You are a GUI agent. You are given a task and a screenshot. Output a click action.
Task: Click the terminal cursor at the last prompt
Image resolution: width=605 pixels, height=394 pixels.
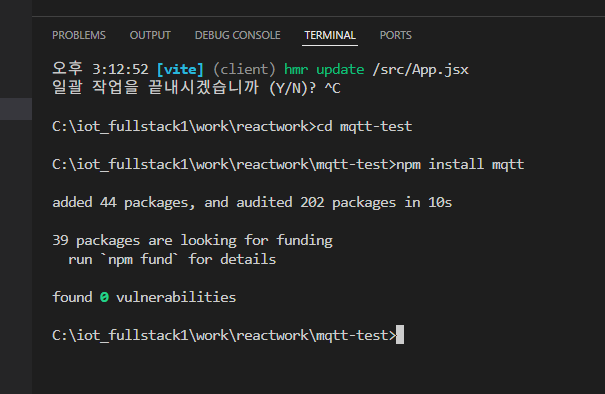point(400,335)
